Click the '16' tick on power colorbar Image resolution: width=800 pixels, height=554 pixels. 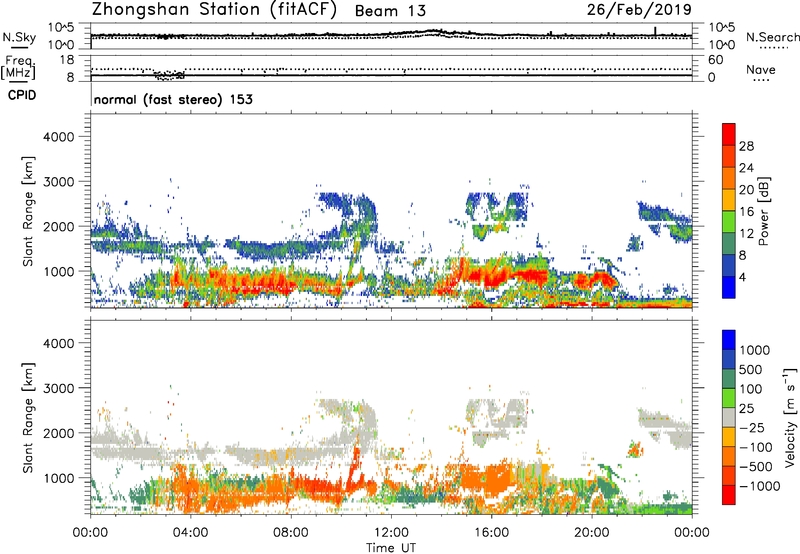(746, 212)
